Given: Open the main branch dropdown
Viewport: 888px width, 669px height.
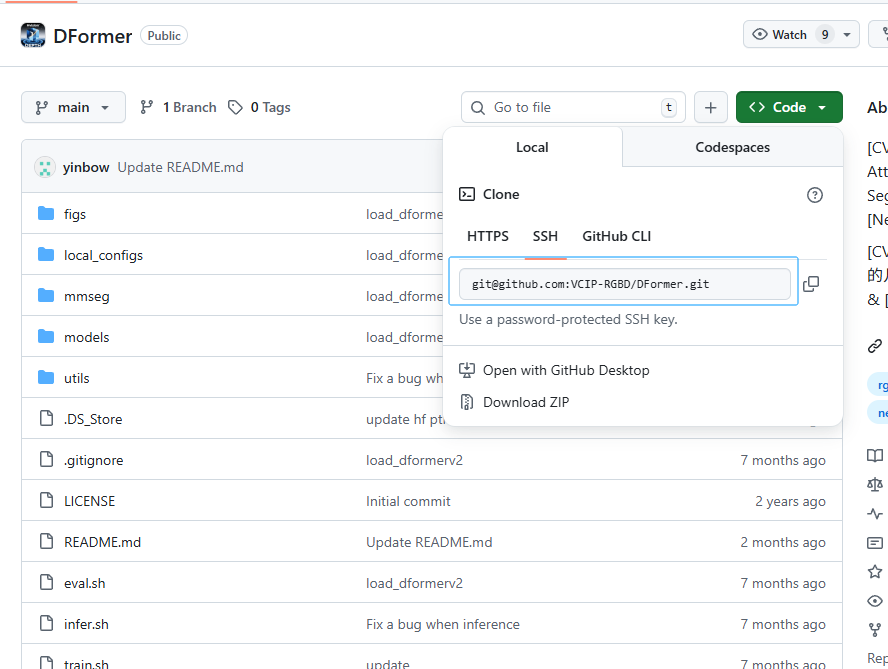Looking at the screenshot, I should click(73, 107).
